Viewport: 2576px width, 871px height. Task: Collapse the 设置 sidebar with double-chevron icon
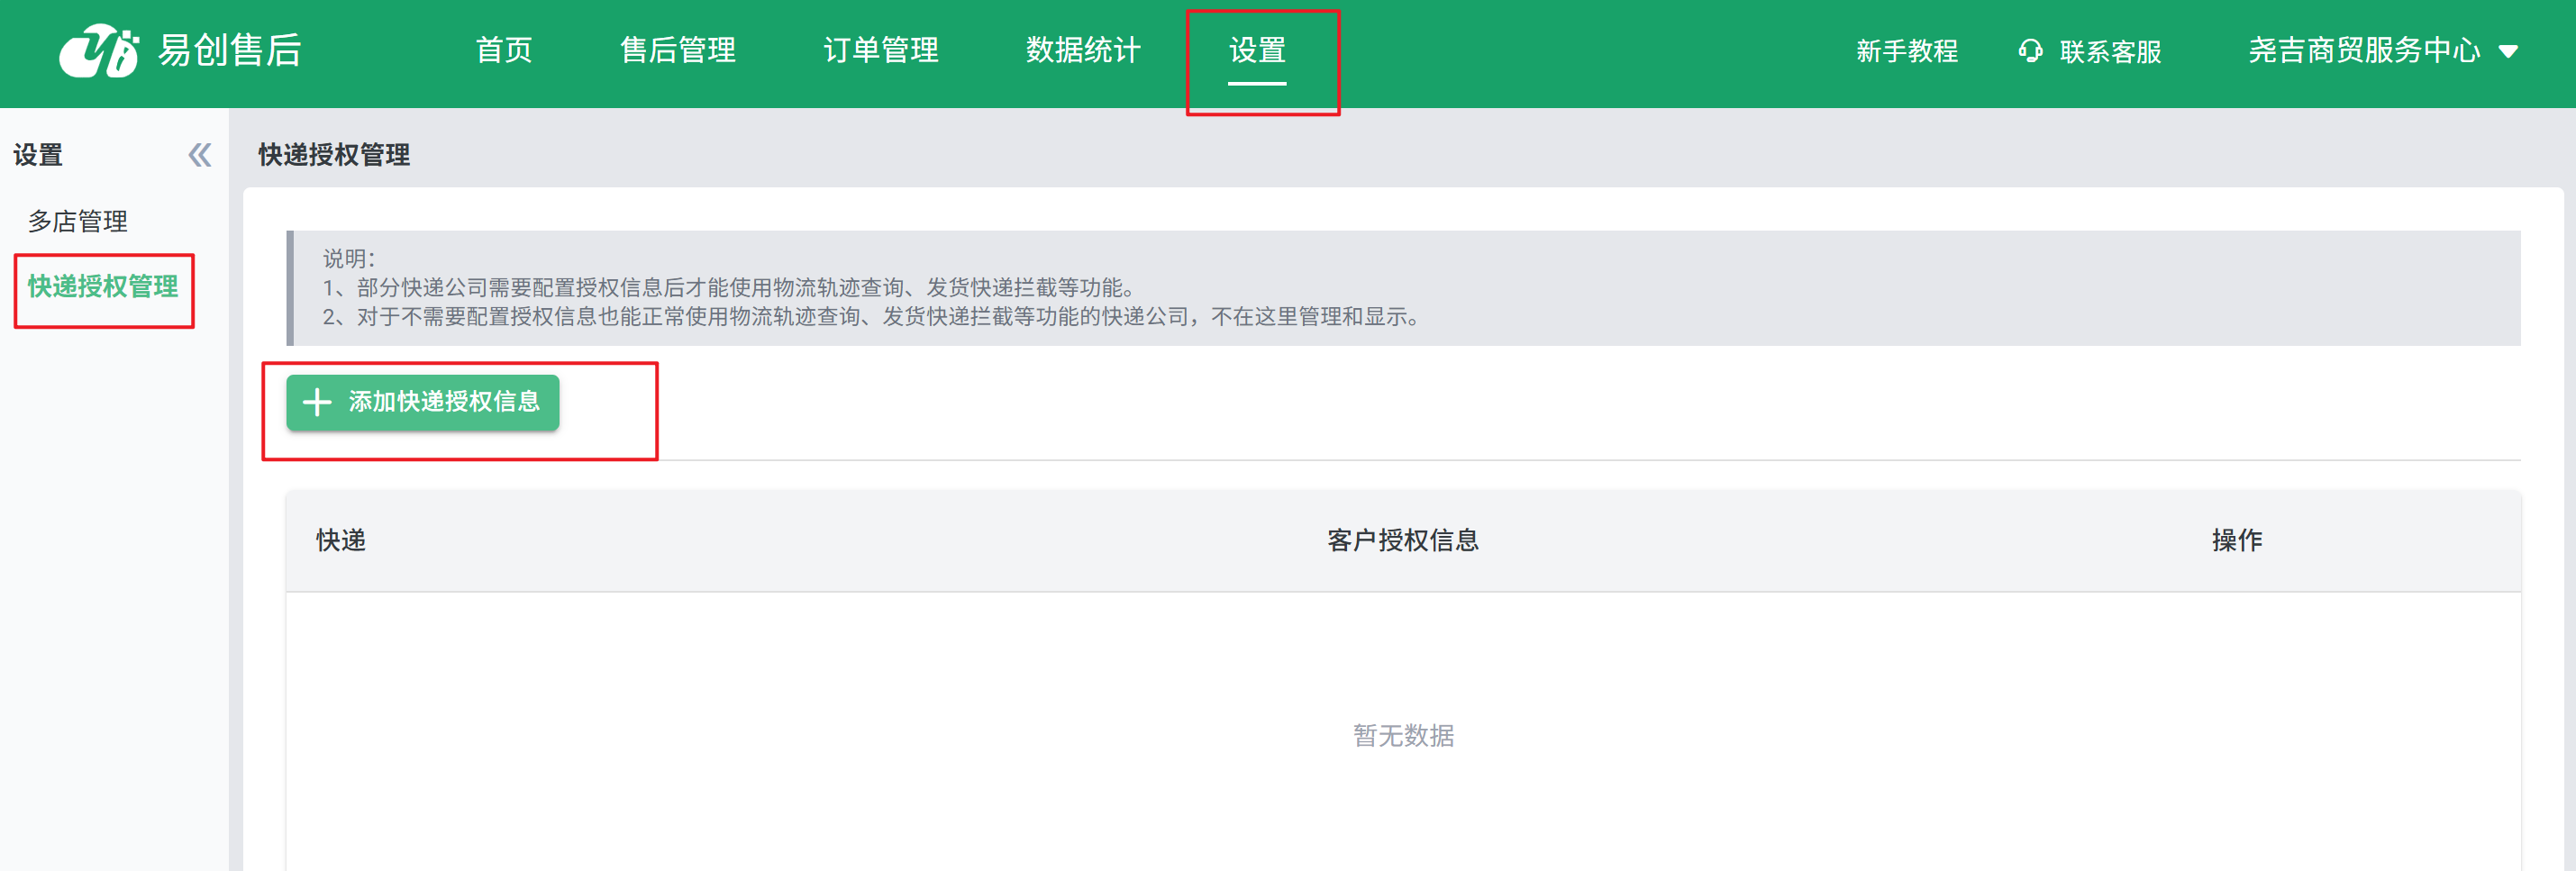coord(200,155)
